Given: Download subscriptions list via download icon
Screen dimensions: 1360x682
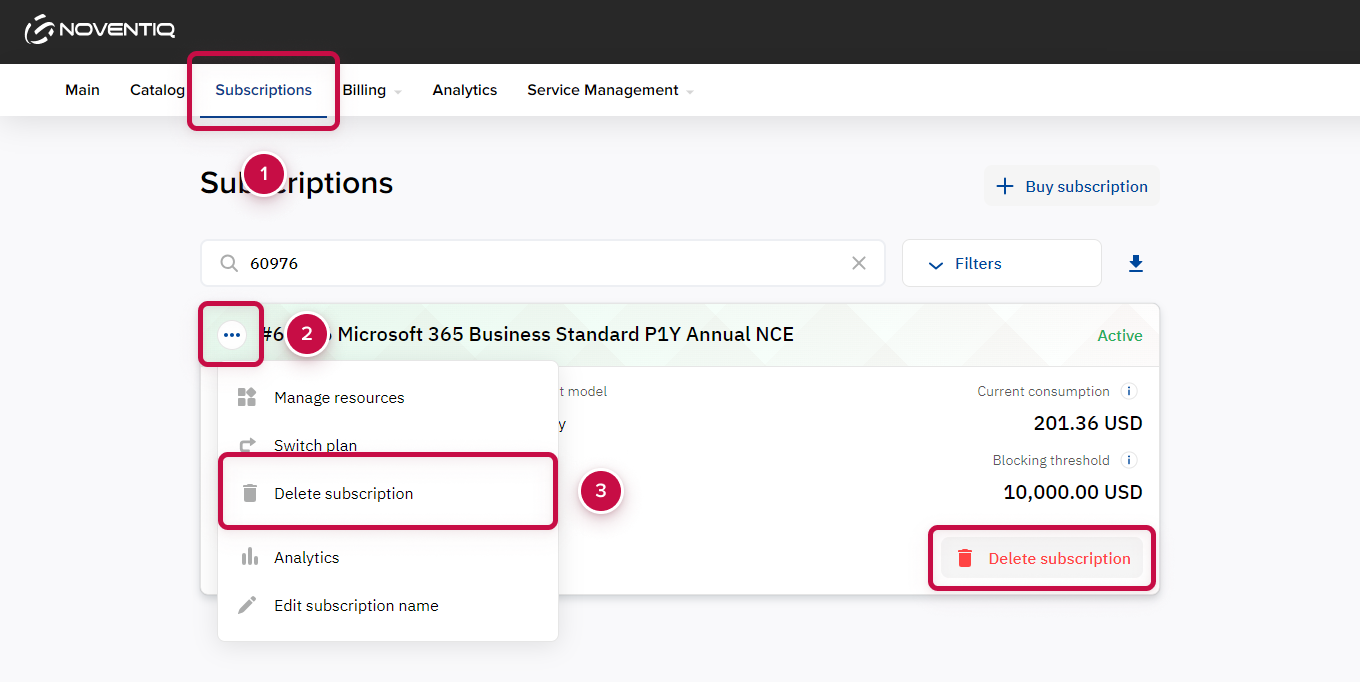Looking at the screenshot, I should point(1135,263).
